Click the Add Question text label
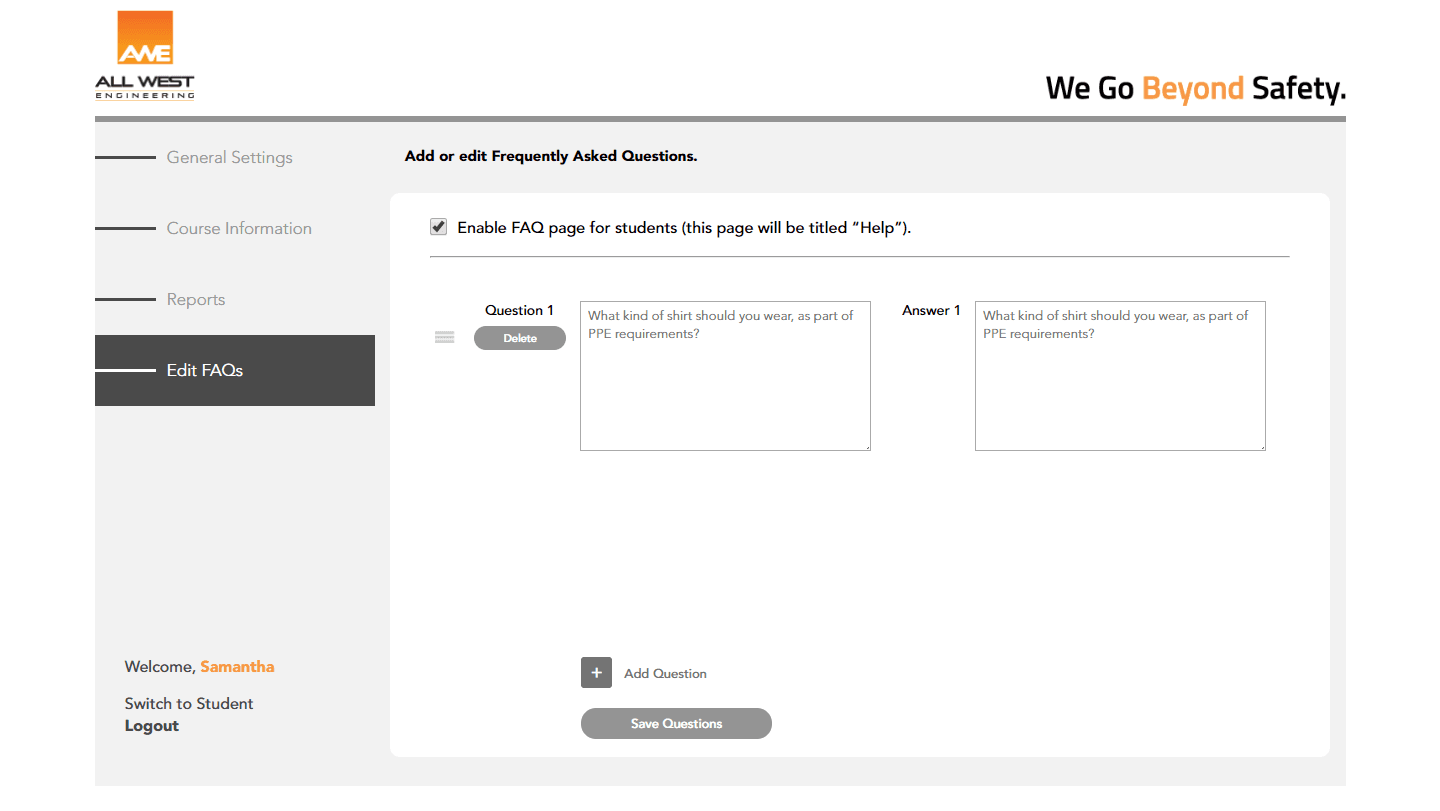 [x=665, y=674]
